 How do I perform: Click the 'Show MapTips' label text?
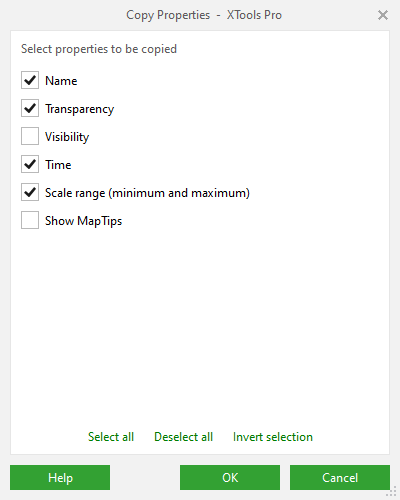coord(84,221)
